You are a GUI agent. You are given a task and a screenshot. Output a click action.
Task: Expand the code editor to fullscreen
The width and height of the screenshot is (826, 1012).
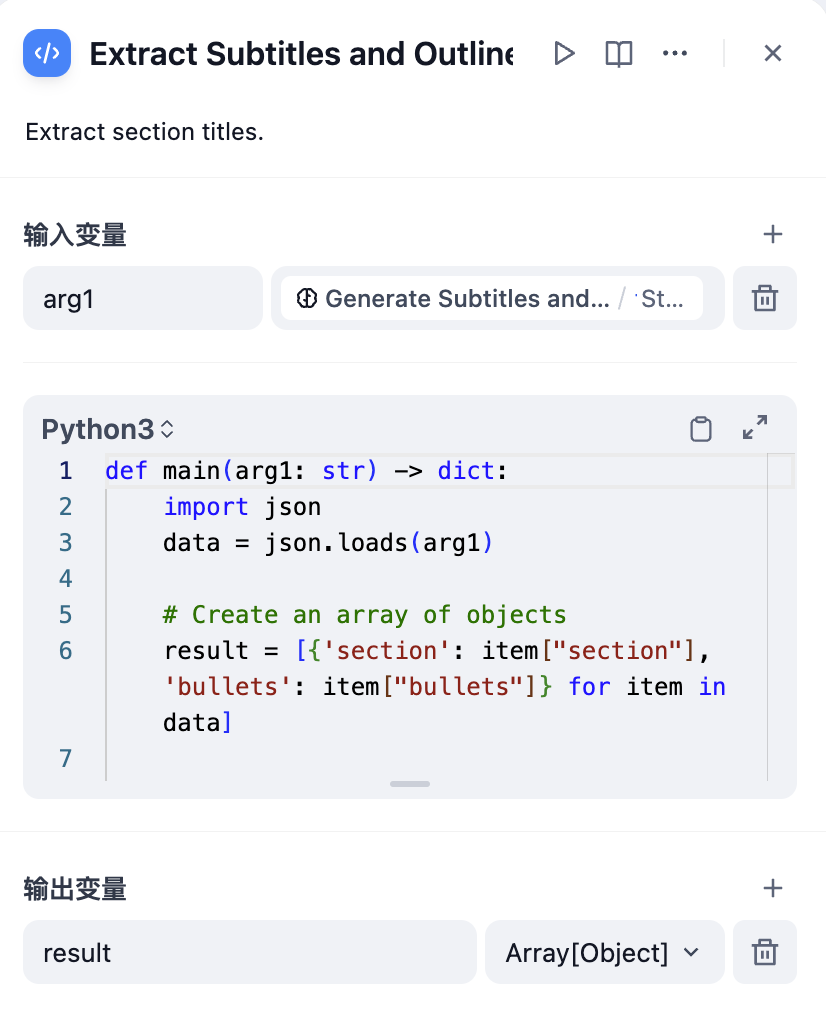pyautogui.click(x=754, y=427)
